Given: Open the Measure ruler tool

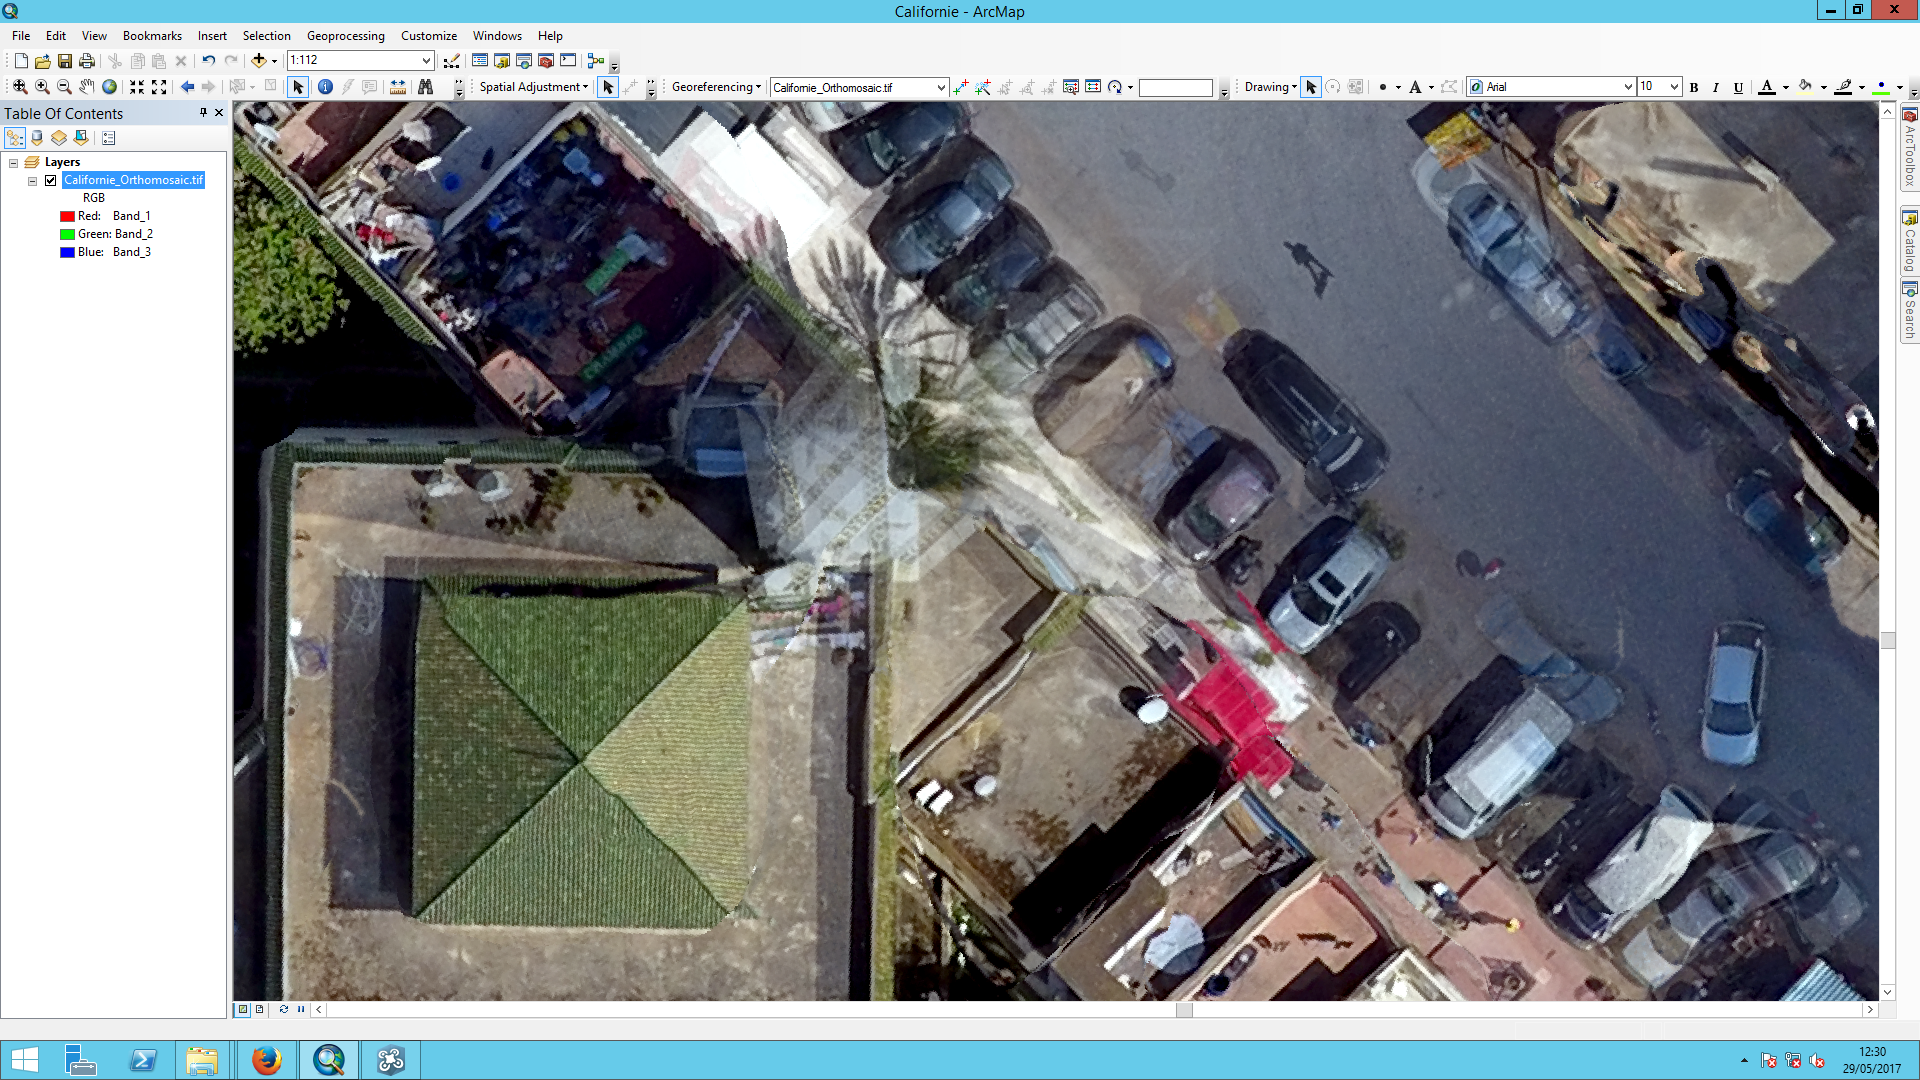Looking at the screenshot, I should coord(398,87).
